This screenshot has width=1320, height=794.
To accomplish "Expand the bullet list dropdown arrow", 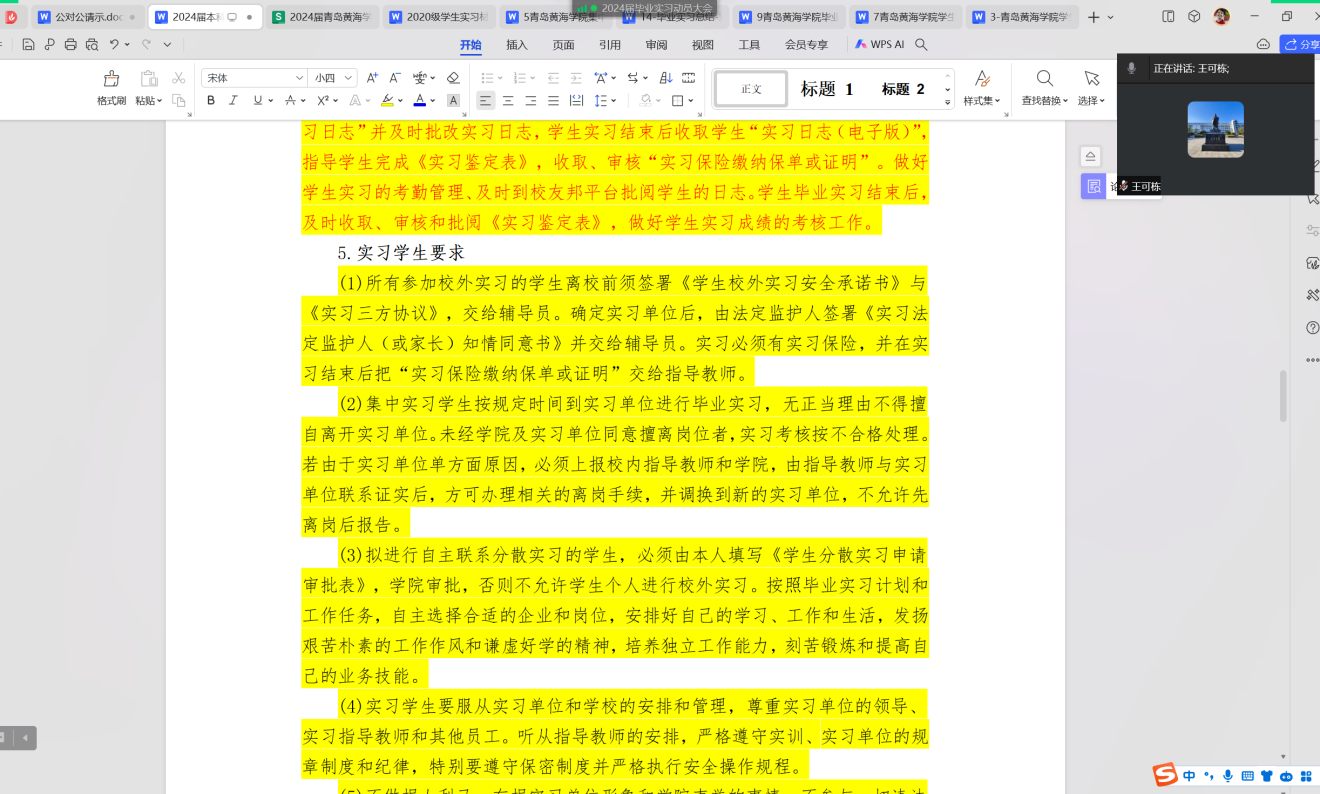I will point(500,78).
